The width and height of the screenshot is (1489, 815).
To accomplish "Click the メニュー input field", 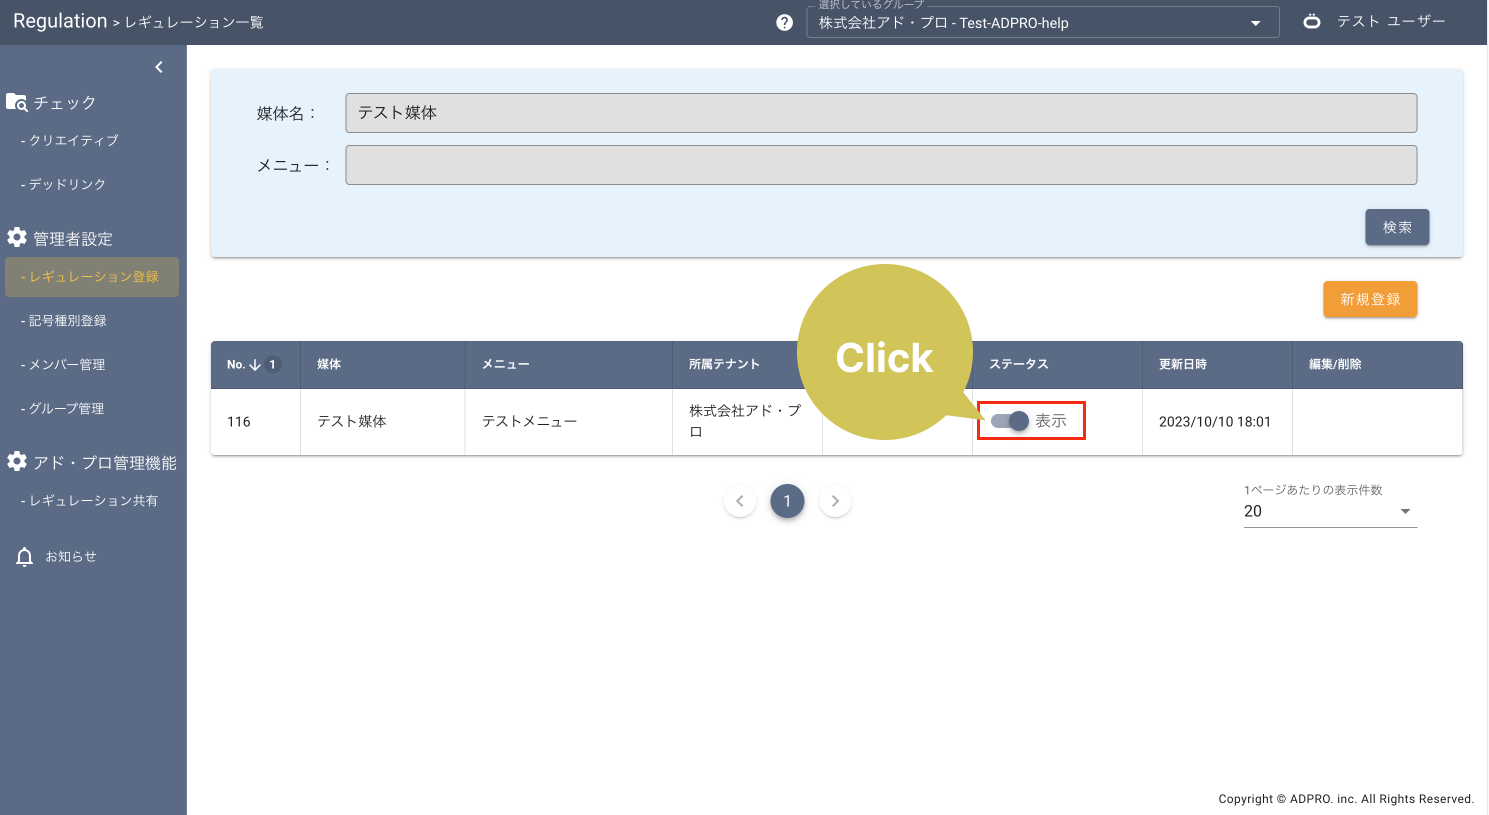I will (x=880, y=164).
